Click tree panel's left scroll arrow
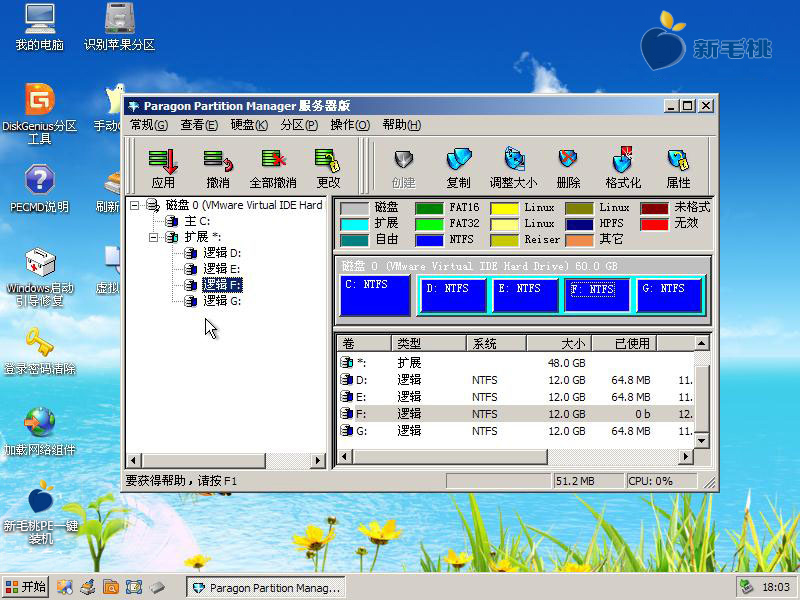Image resolution: width=800 pixels, height=600 pixels. [x=134, y=461]
